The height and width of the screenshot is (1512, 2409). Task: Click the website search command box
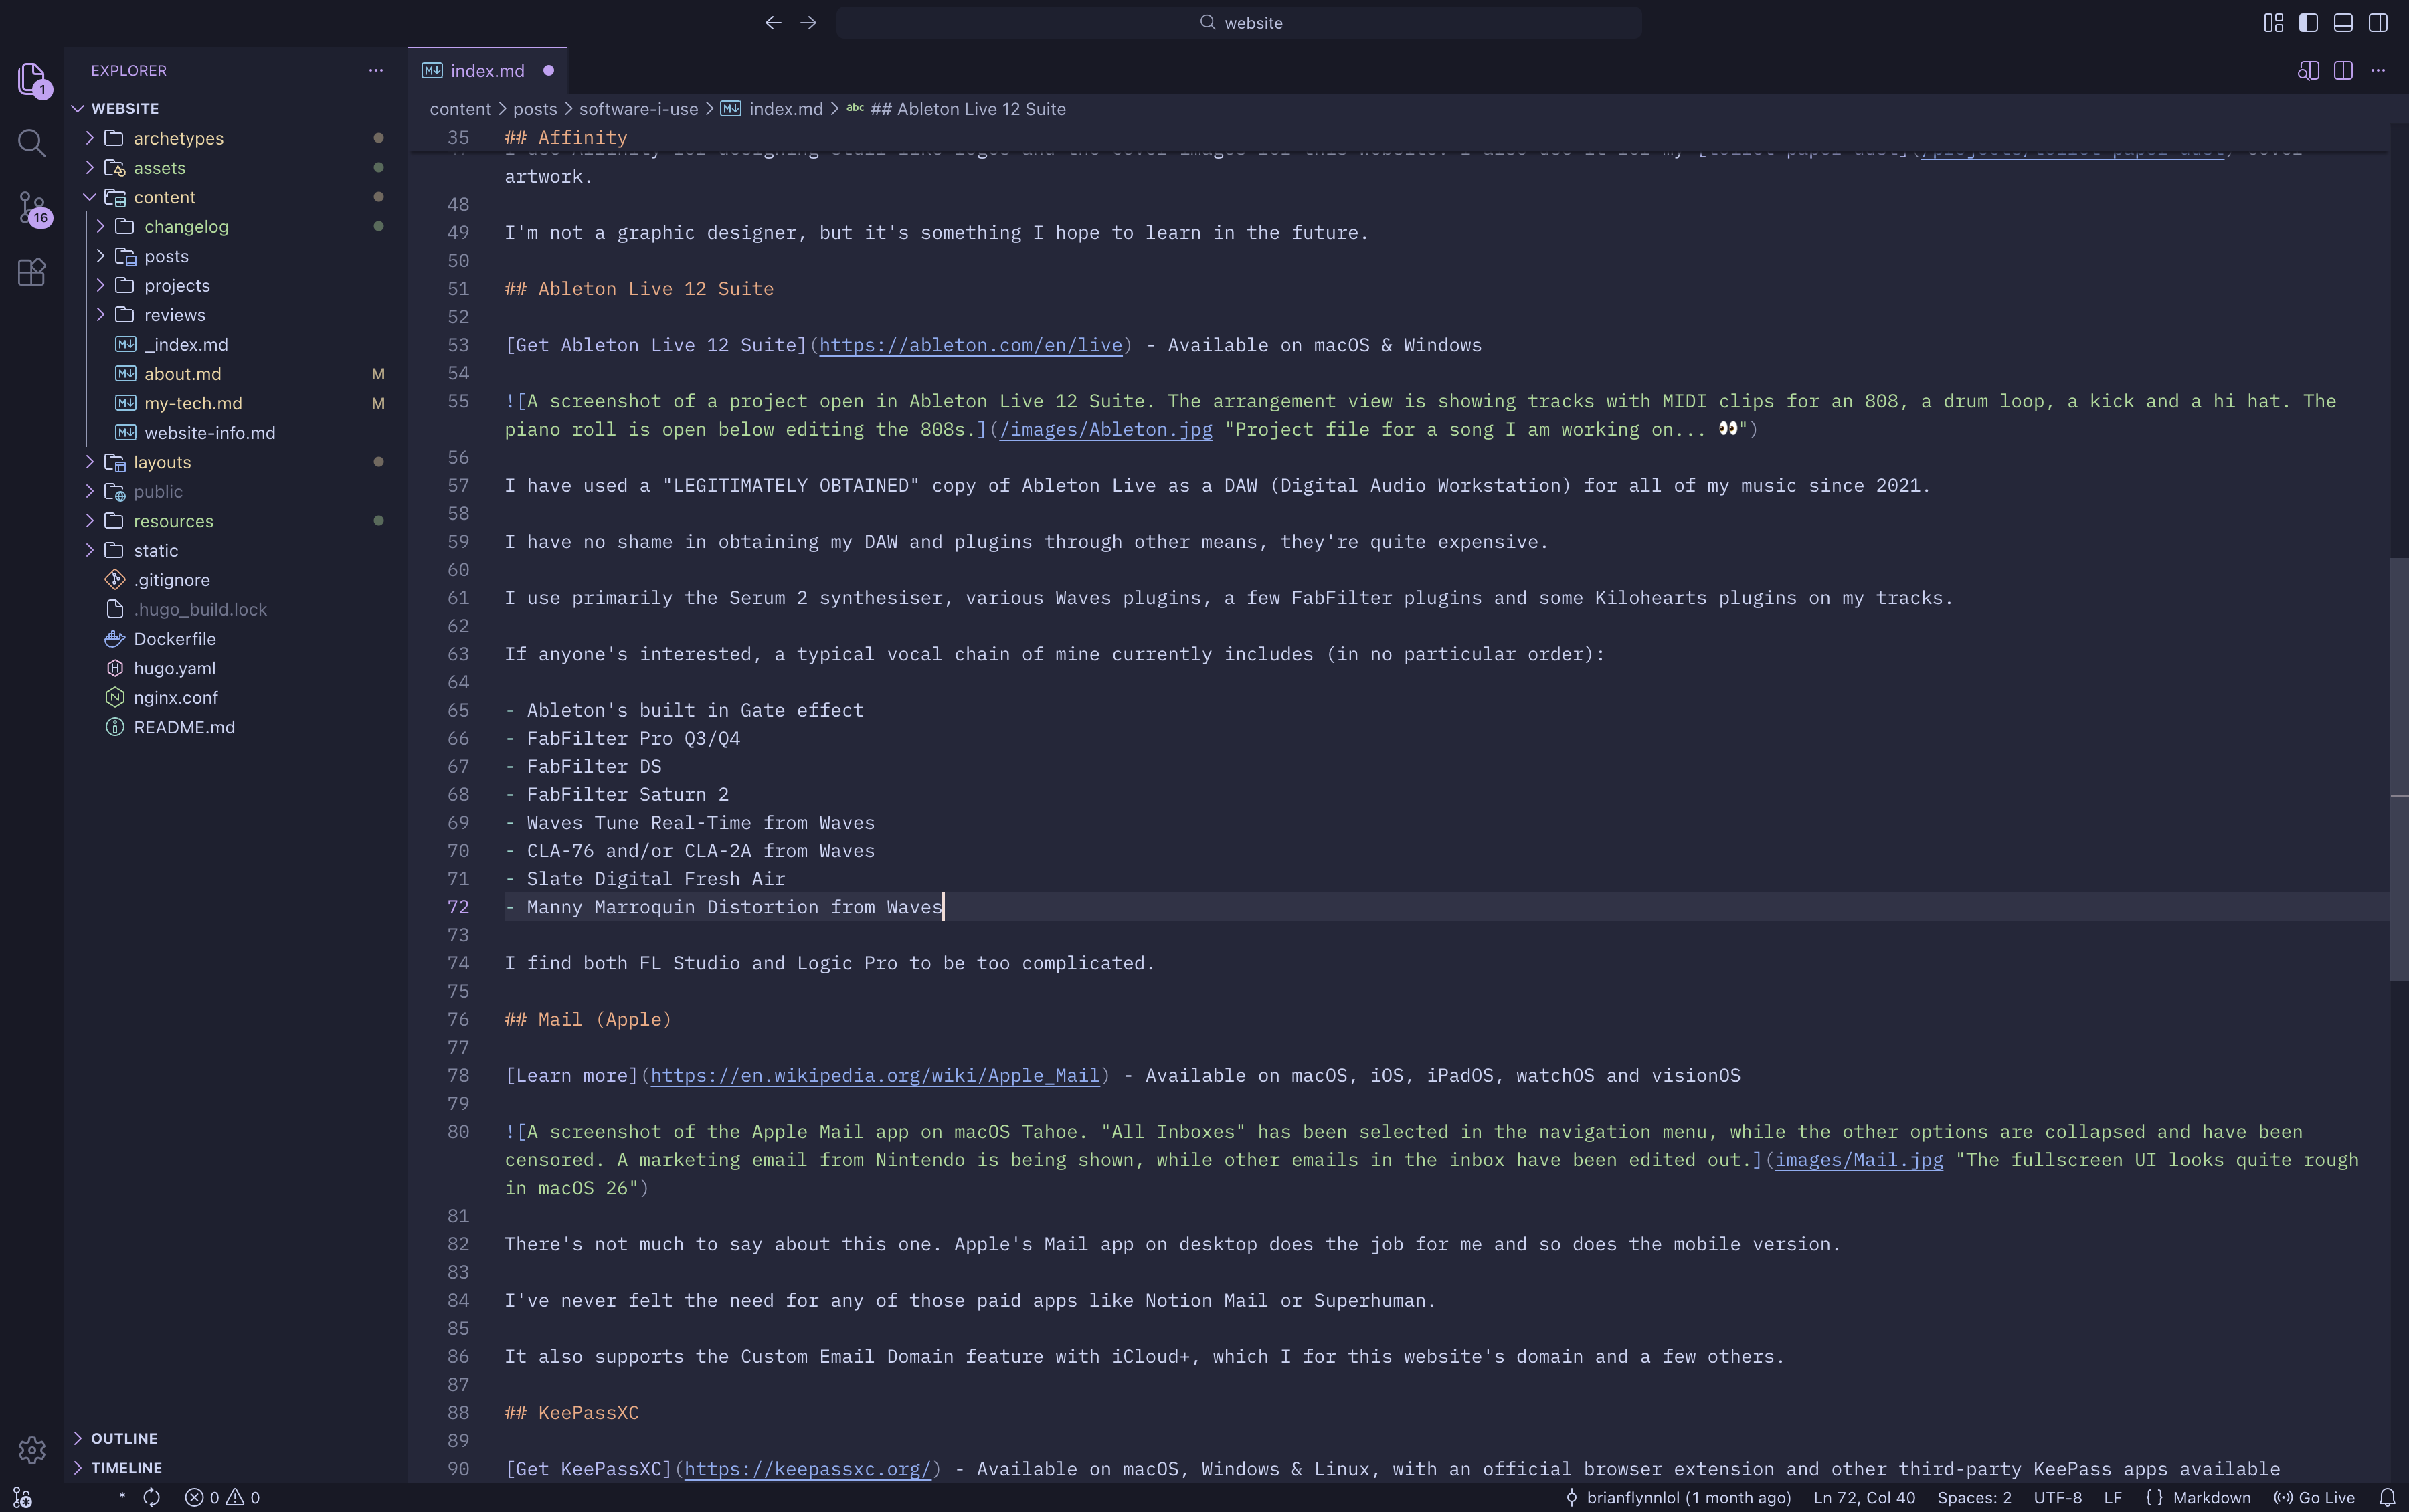pos(1239,23)
